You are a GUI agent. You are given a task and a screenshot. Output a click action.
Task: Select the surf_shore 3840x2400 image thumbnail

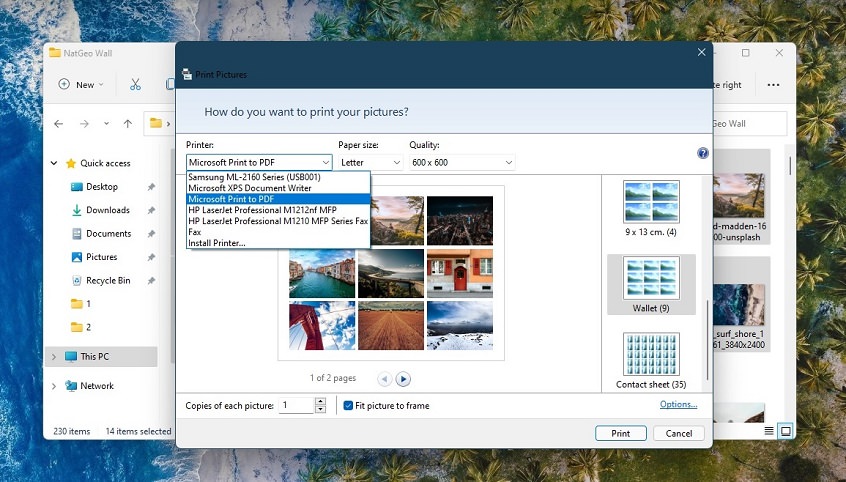[x=740, y=306]
